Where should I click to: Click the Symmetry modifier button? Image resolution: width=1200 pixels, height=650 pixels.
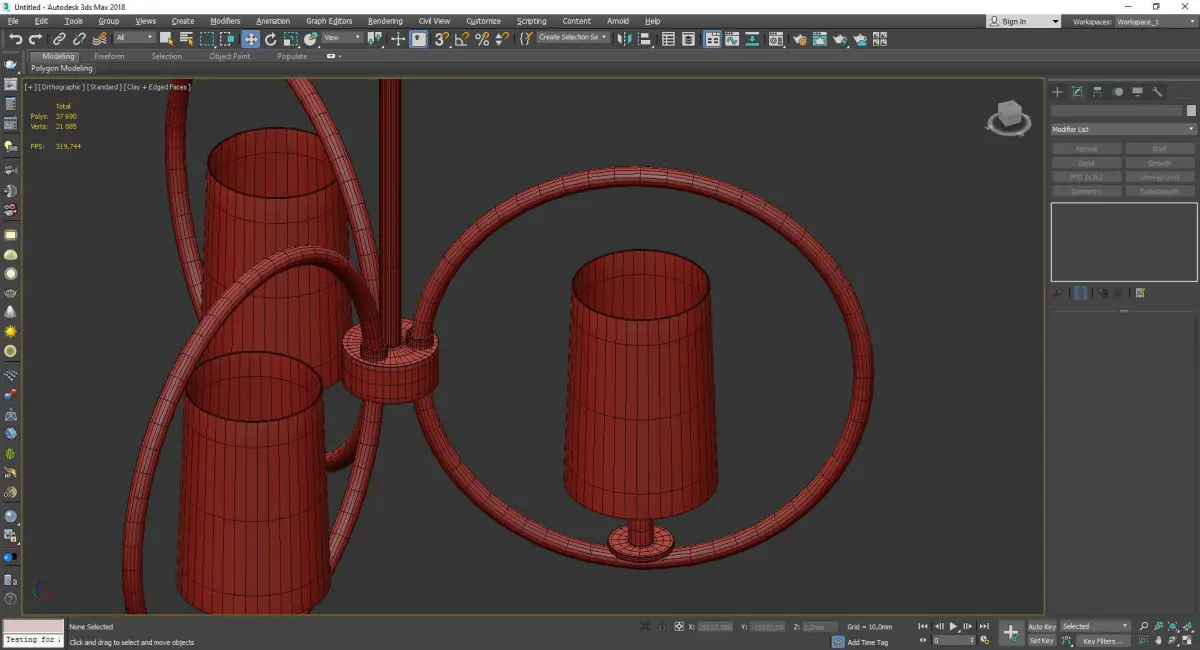click(x=1086, y=191)
